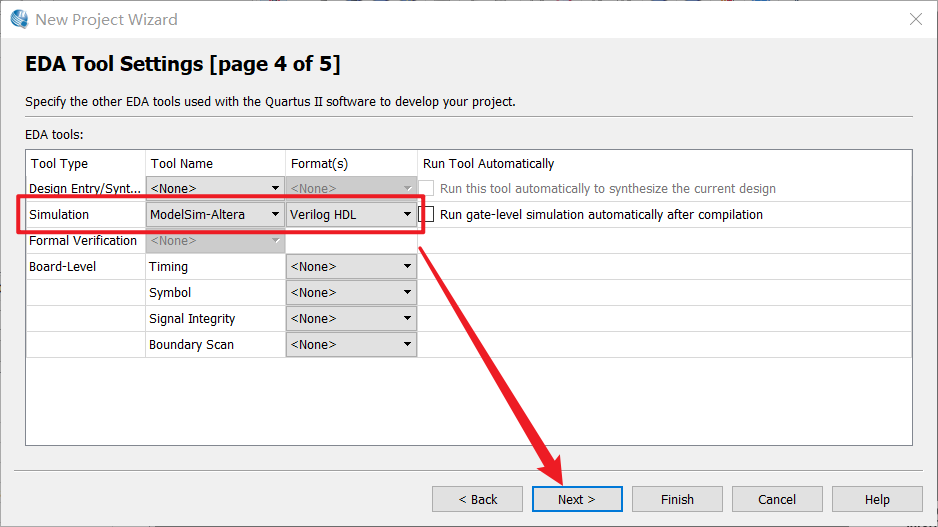The height and width of the screenshot is (527, 938).
Task: Click the EDA tools label
Action: (54, 135)
